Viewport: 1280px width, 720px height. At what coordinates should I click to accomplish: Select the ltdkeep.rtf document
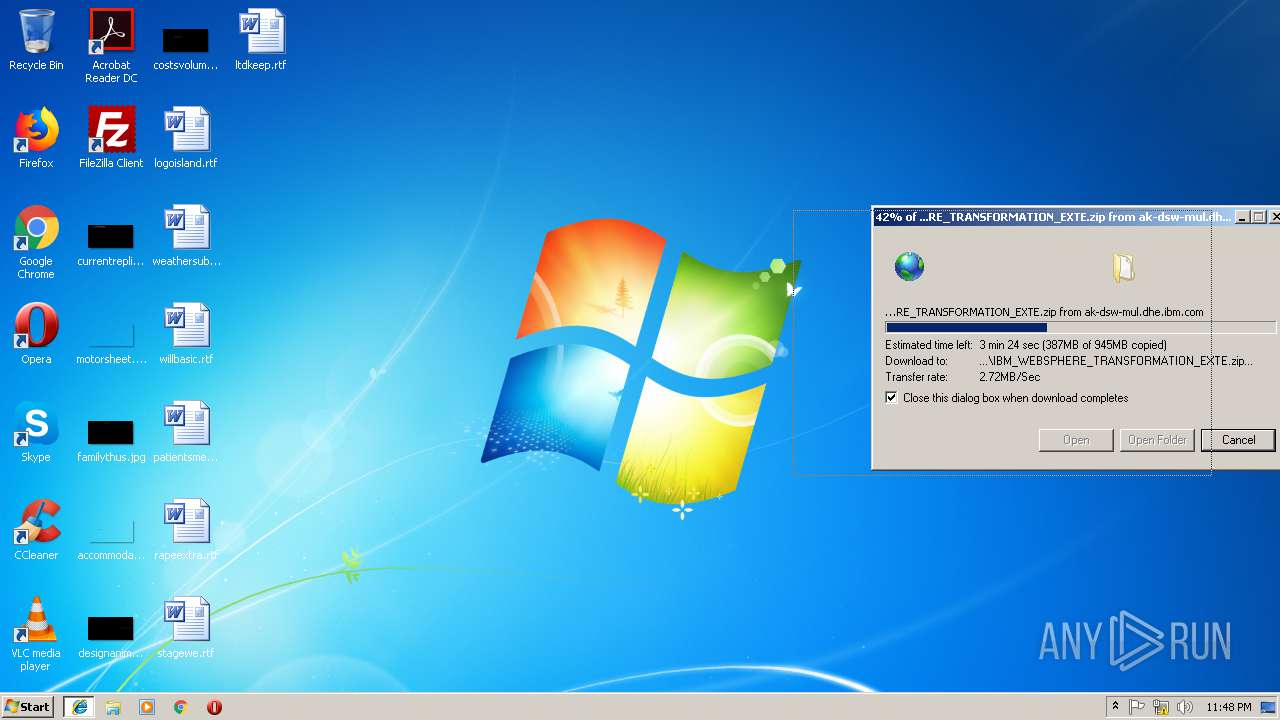[x=260, y=40]
